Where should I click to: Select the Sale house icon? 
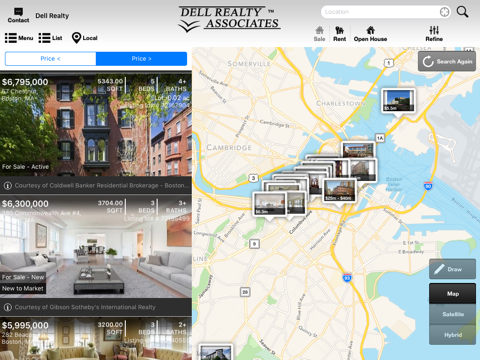pos(319,30)
